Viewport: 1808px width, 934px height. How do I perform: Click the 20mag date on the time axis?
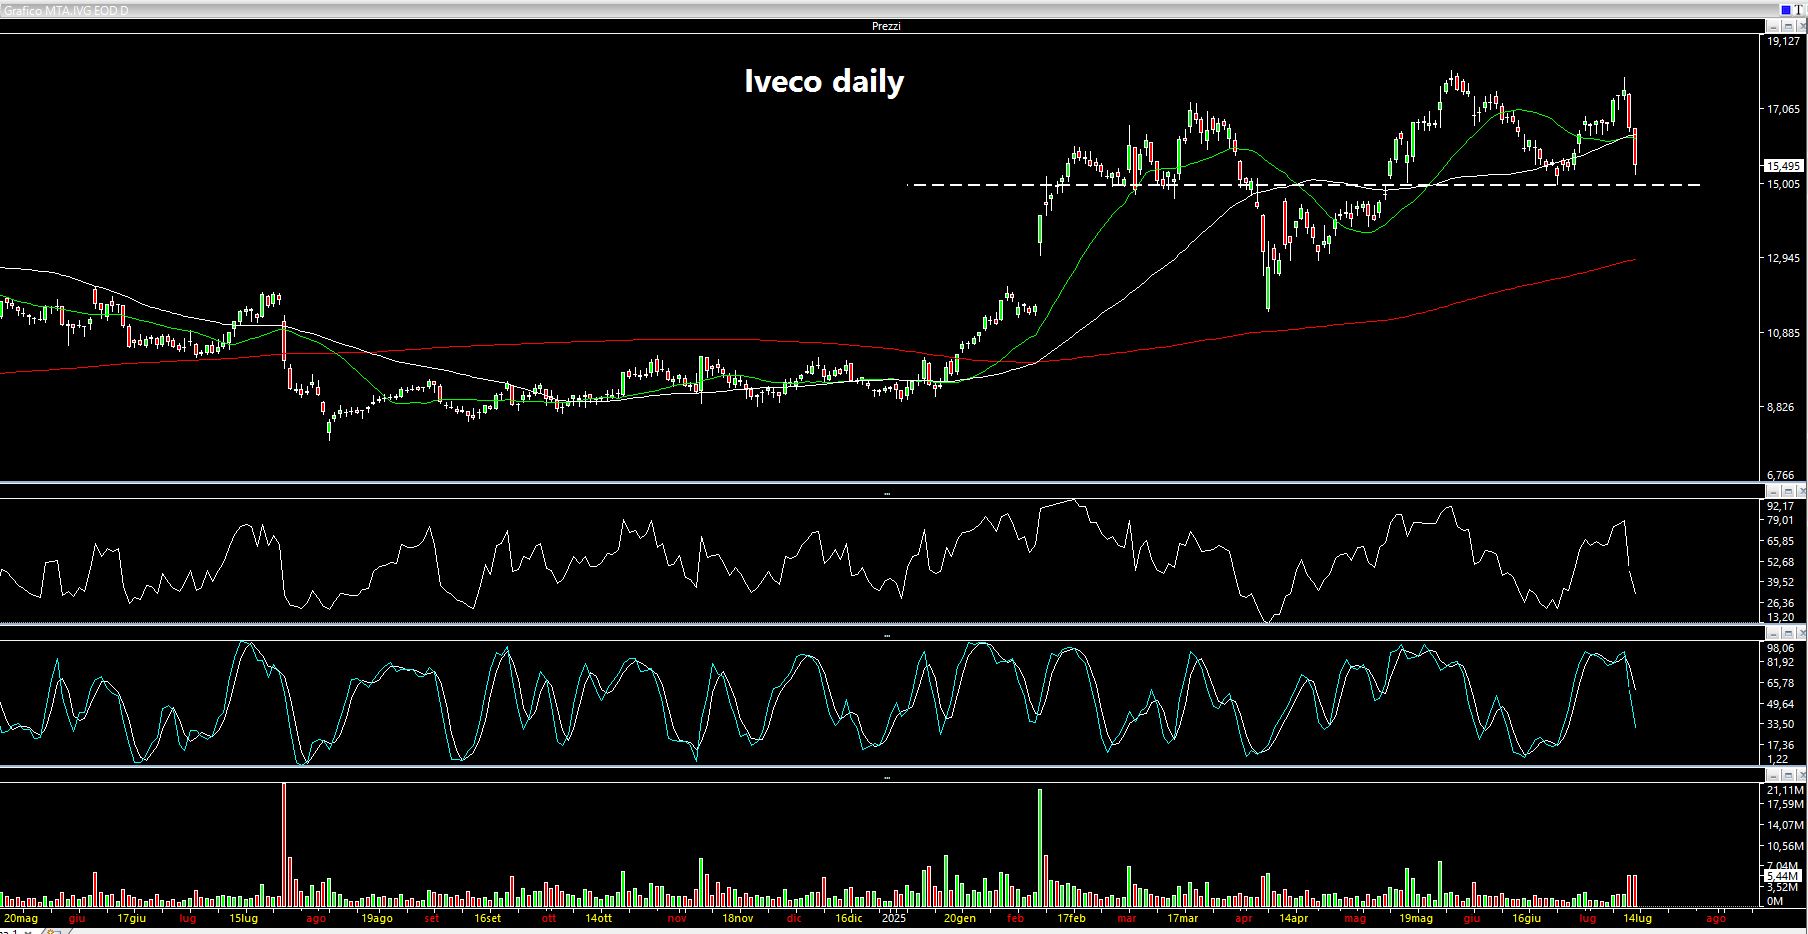[21, 918]
